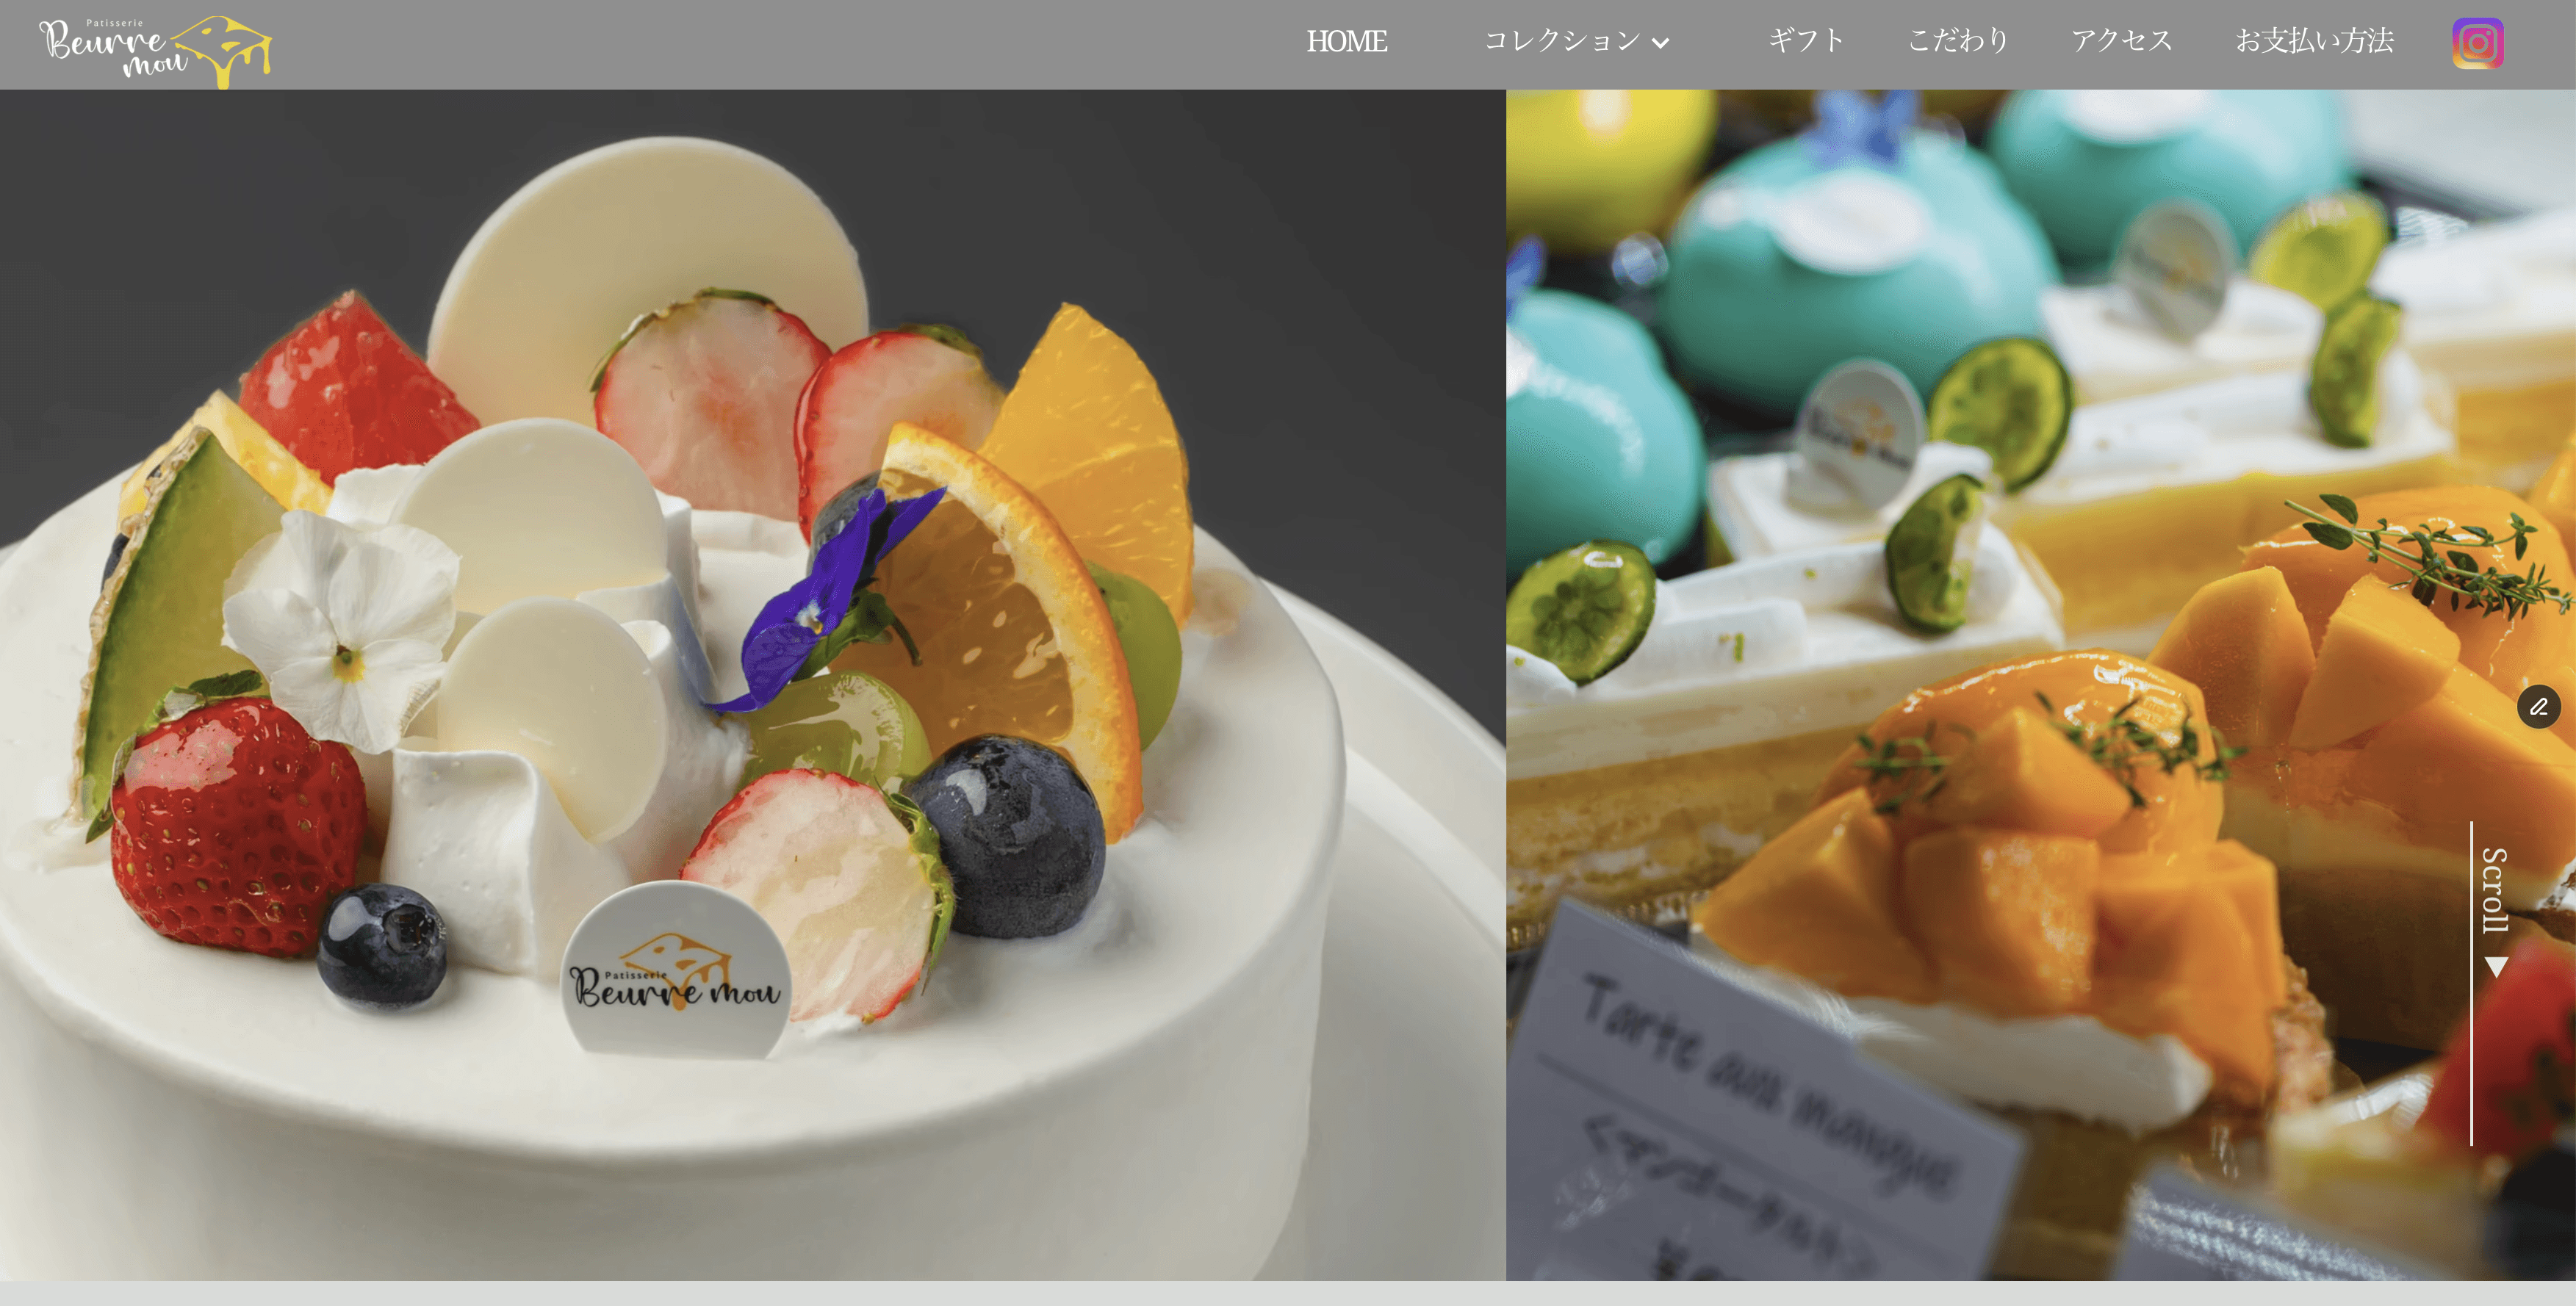Open the ギフト page link
This screenshot has width=2576, height=1306.
click(x=1806, y=41)
